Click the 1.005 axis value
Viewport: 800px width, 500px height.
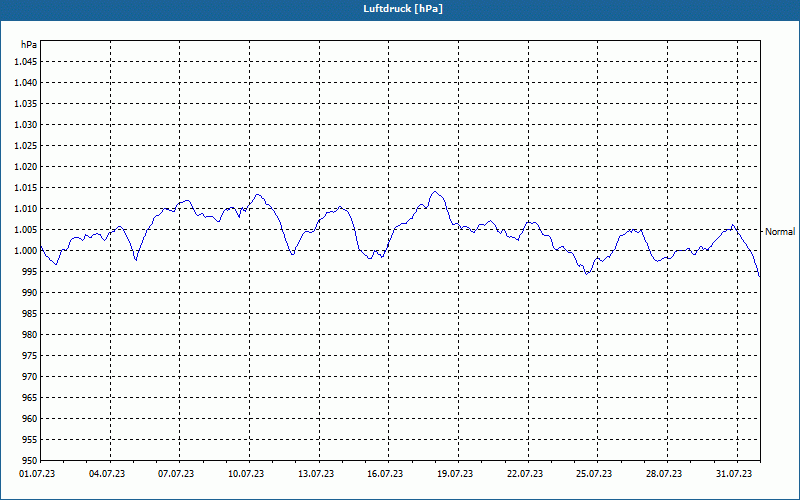26,230
